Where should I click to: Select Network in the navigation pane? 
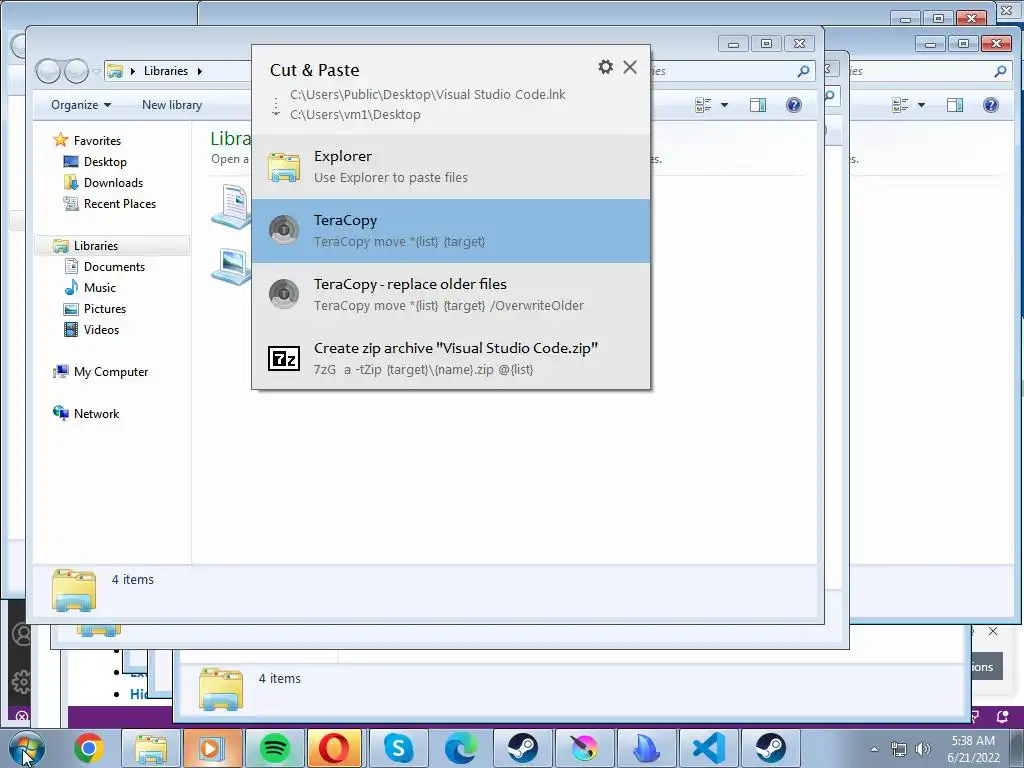(x=96, y=413)
